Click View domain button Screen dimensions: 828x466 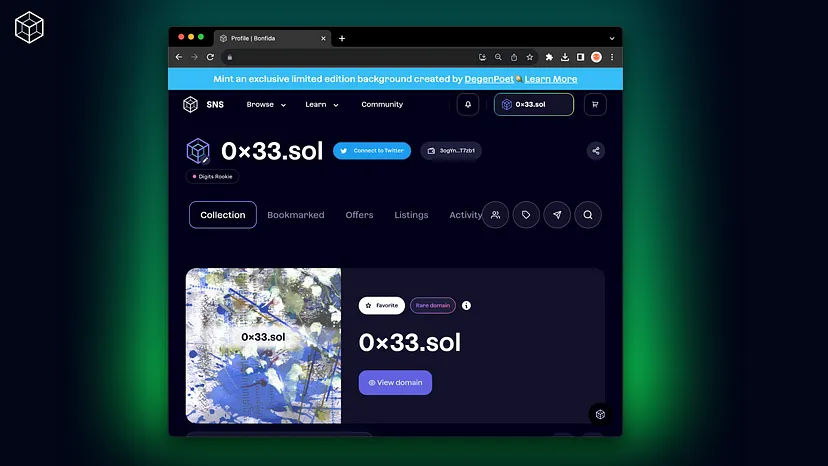tap(395, 383)
